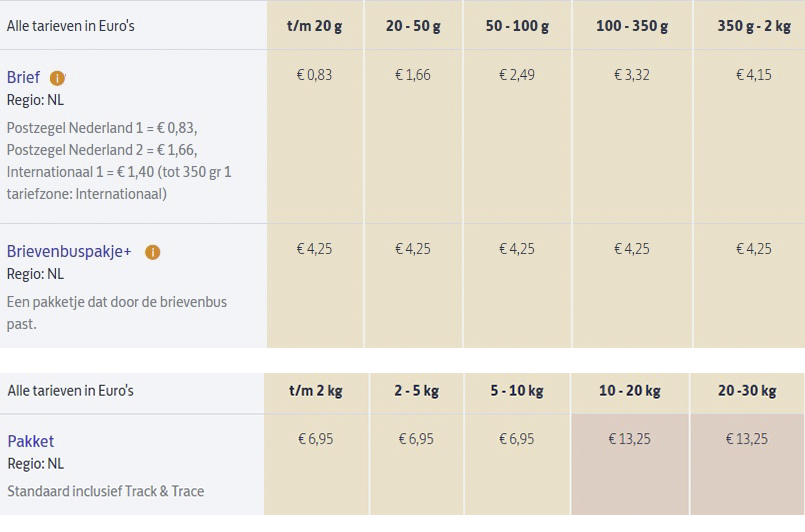Open the Pakket product link
This screenshot has width=805, height=532.
pyautogui.click(x=30, y=441)
